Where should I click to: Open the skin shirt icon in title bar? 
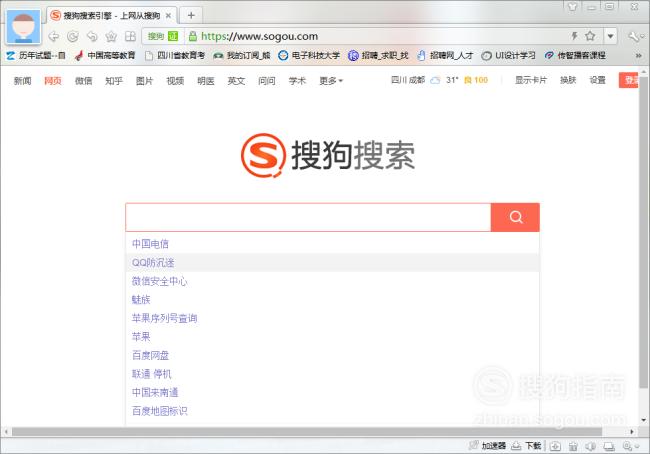572,7
